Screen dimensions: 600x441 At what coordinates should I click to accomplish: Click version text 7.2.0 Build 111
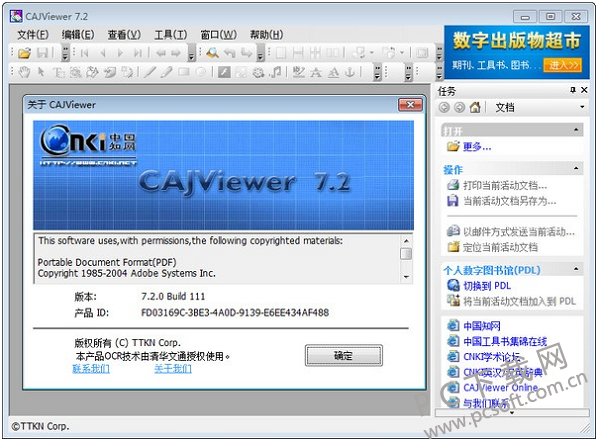173,296
